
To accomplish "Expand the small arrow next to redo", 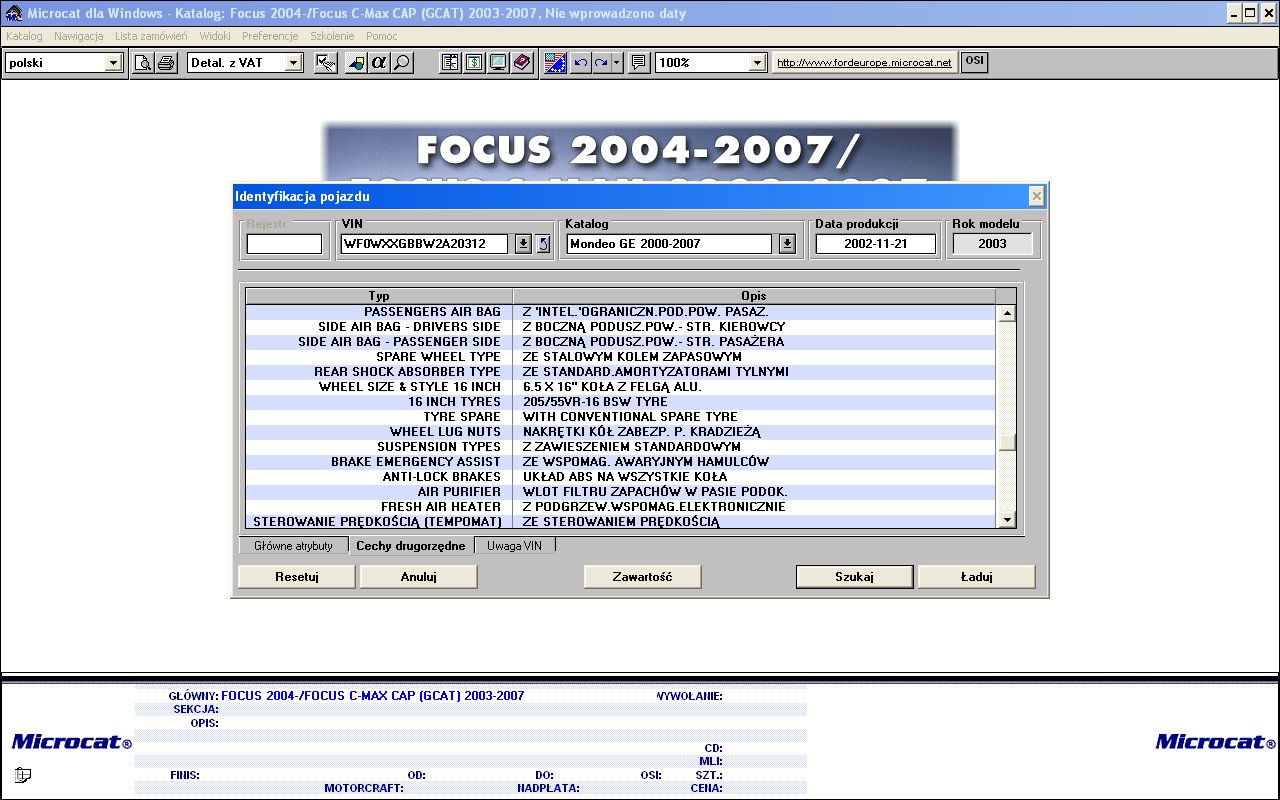I will tap(617, 63).
